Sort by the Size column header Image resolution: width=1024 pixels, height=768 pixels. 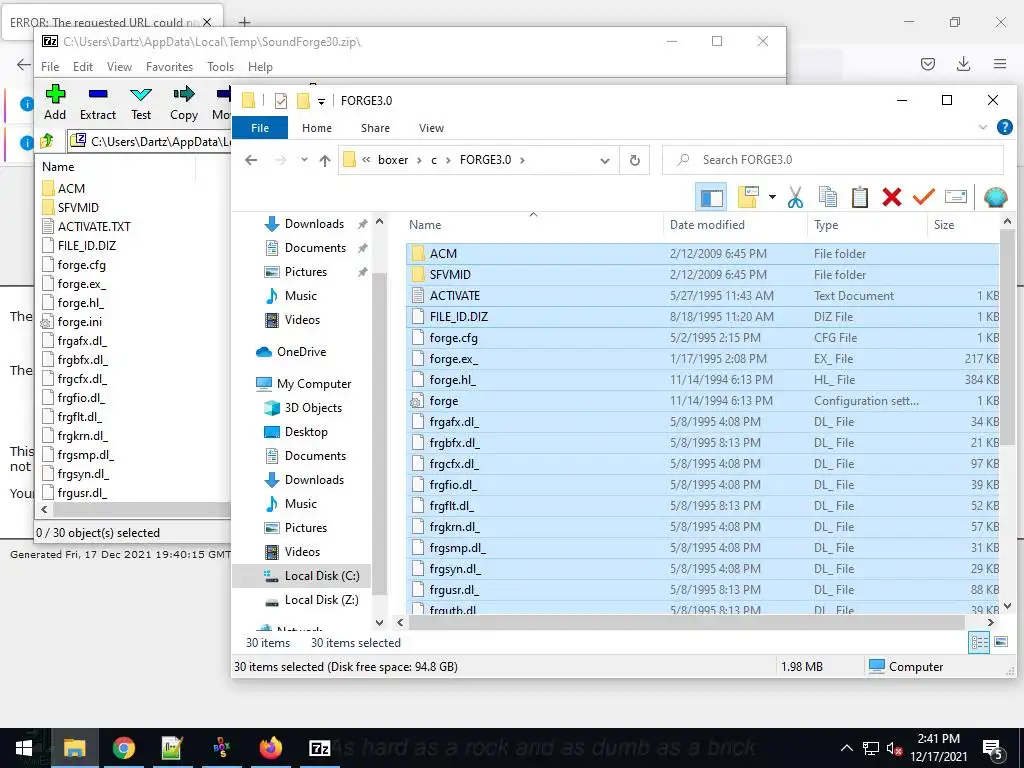(963, 225)
